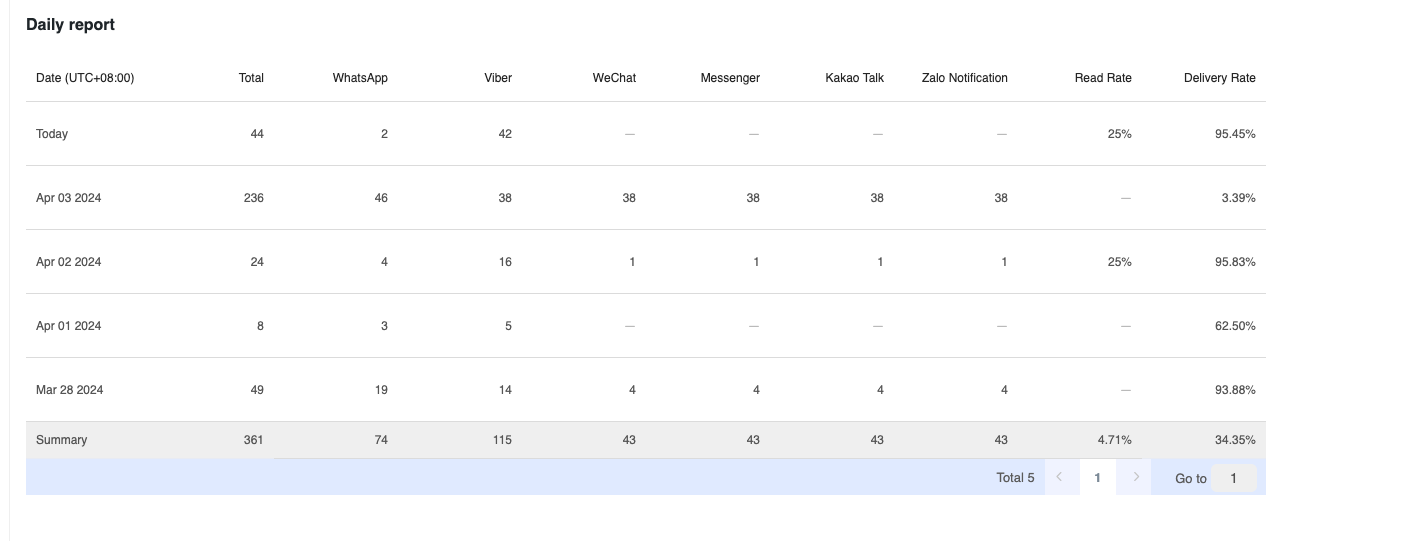Viewport: 1416px width, 541px height.
Task: Click the Kakao Talk column header
Action: pyautogui.click(x=854, y=78)
